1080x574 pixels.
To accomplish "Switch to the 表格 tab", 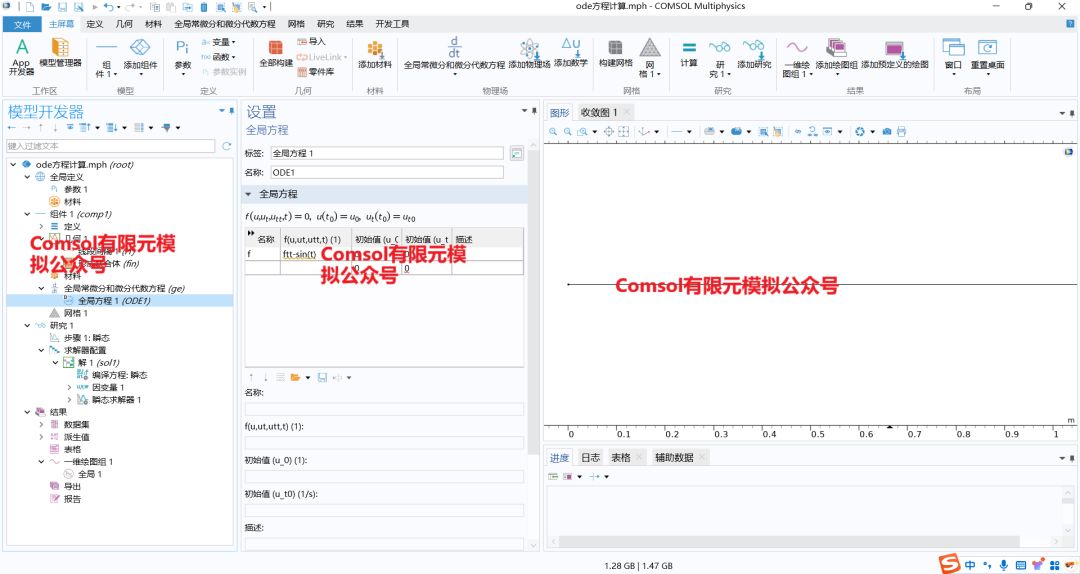I will coord(621,458).
